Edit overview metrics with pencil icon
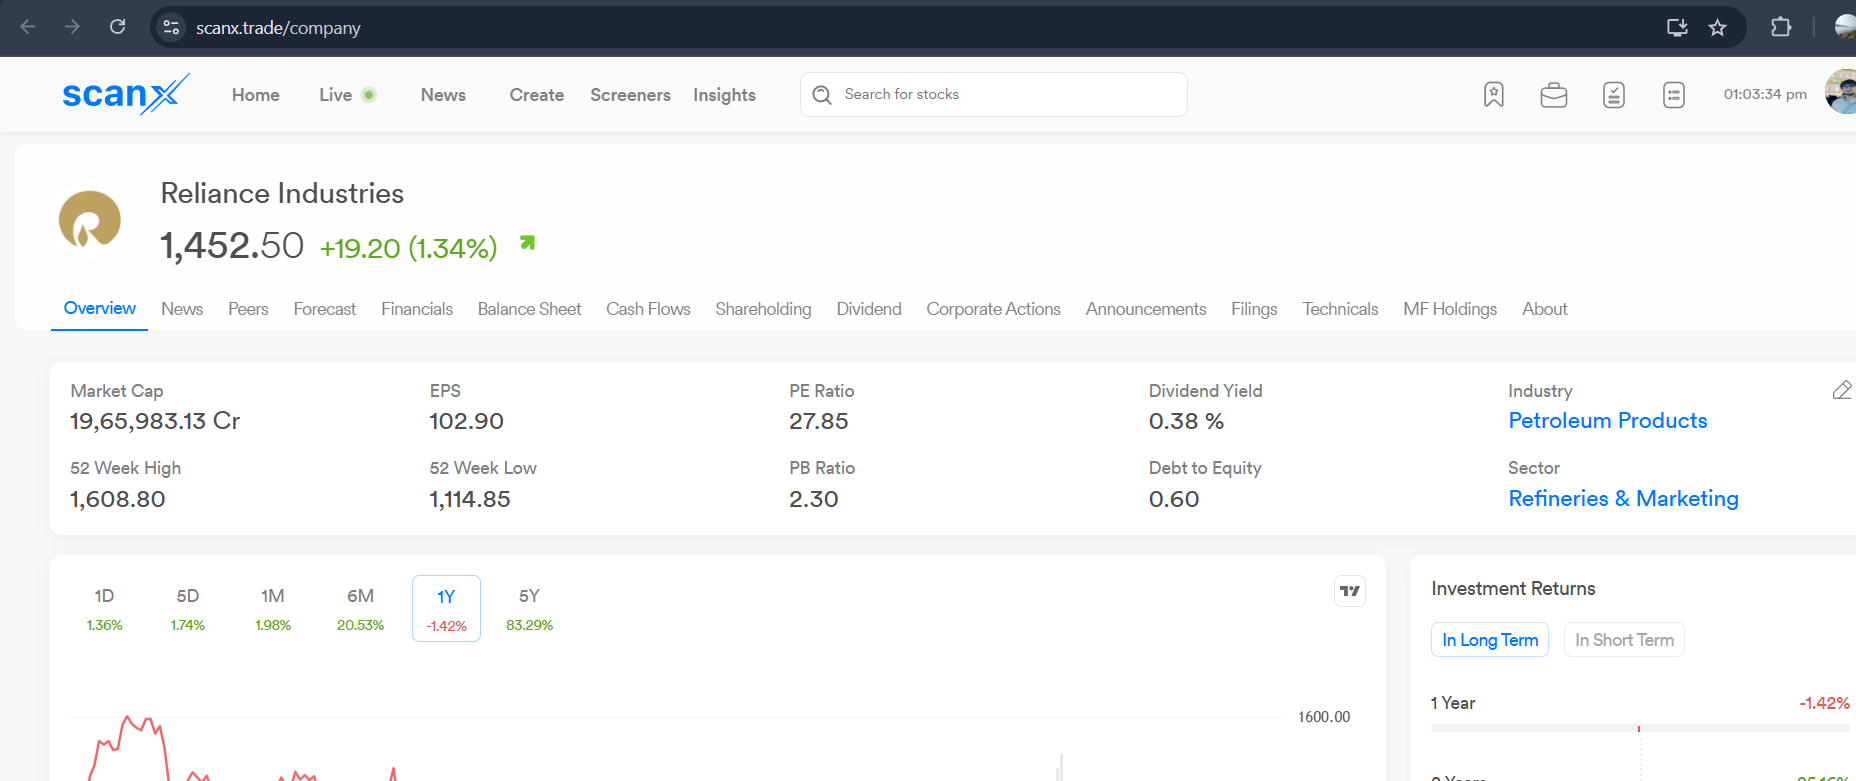 pyautogui.click(x=1842, y=390)
